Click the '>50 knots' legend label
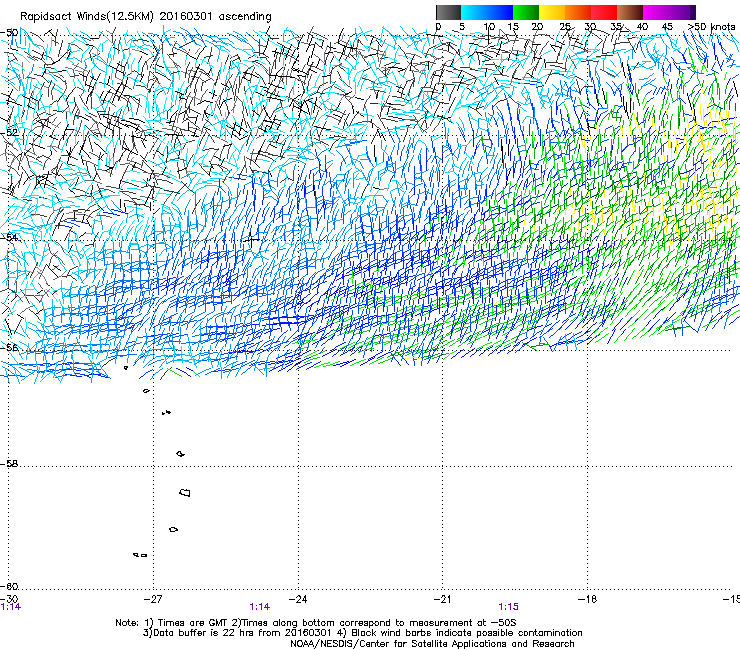The width and height of the screenshot is (740, 650). pyautogui.click(x=711, y=27)
